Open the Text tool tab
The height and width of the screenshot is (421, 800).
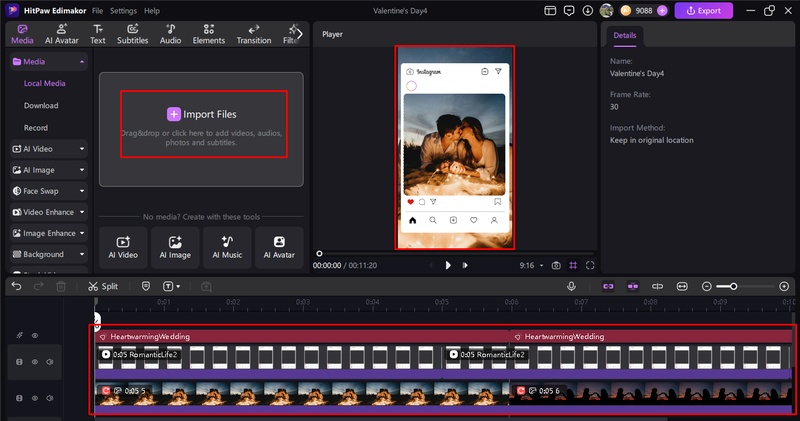97,34
